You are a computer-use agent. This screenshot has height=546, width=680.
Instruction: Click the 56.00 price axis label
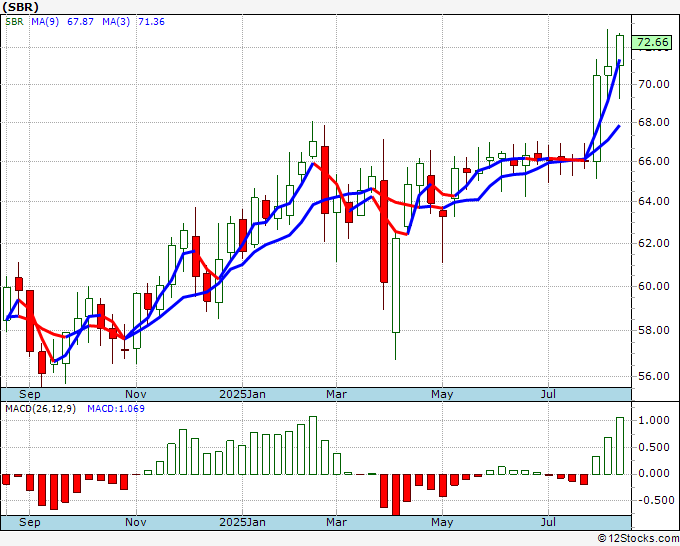[x=654, y=376]
